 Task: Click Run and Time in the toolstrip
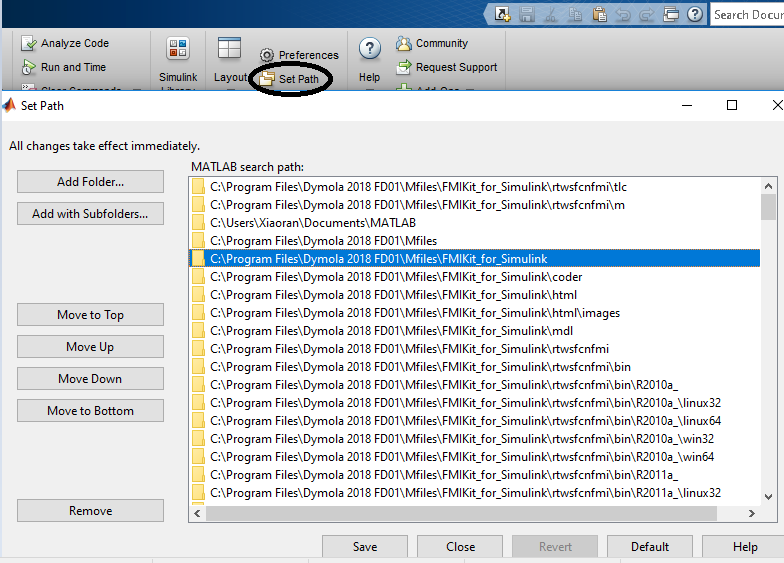click(x=64, y=67)
